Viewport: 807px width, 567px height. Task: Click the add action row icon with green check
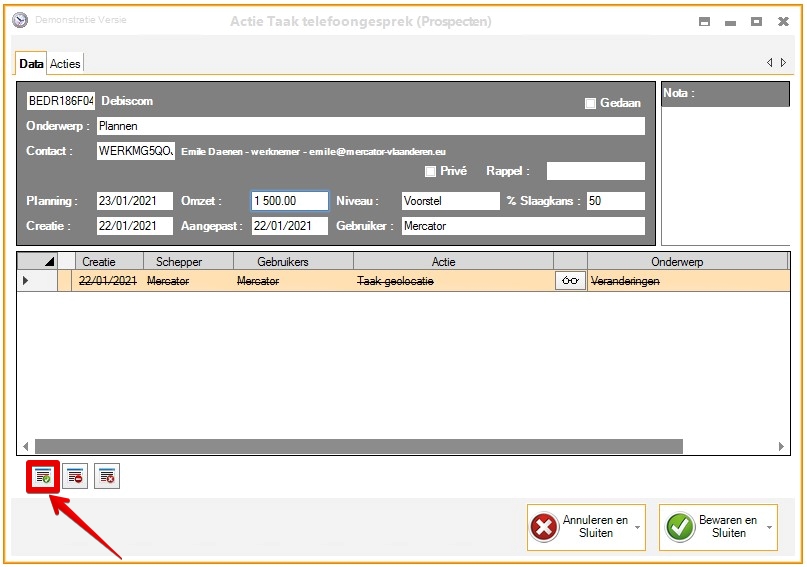coord(42,477)
